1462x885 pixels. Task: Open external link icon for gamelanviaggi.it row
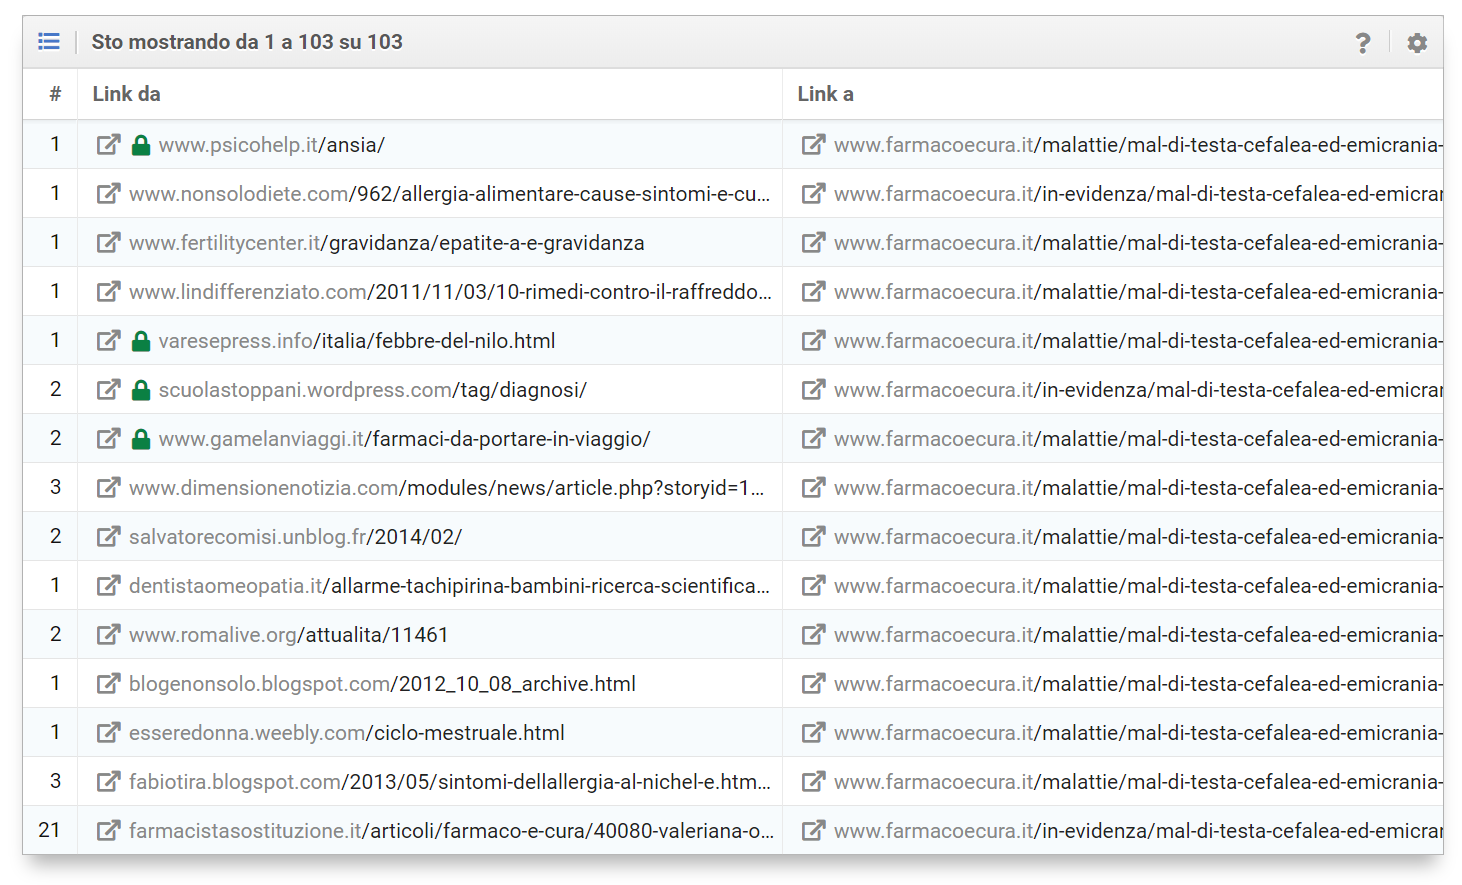pyautogui.click(x=108, y=438)
